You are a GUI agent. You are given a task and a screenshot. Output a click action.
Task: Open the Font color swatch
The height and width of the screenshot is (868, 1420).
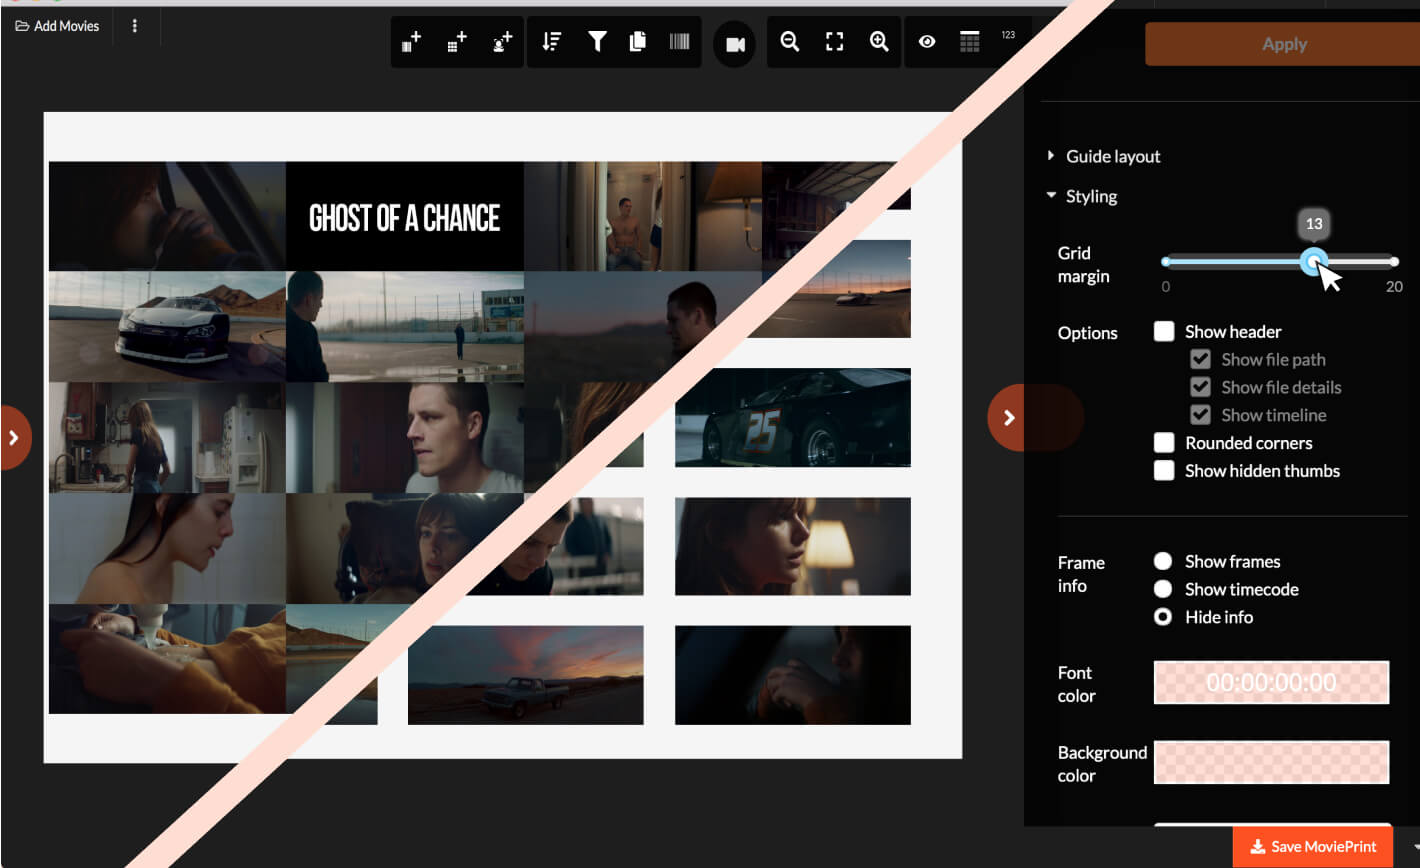click(1271, 682)
